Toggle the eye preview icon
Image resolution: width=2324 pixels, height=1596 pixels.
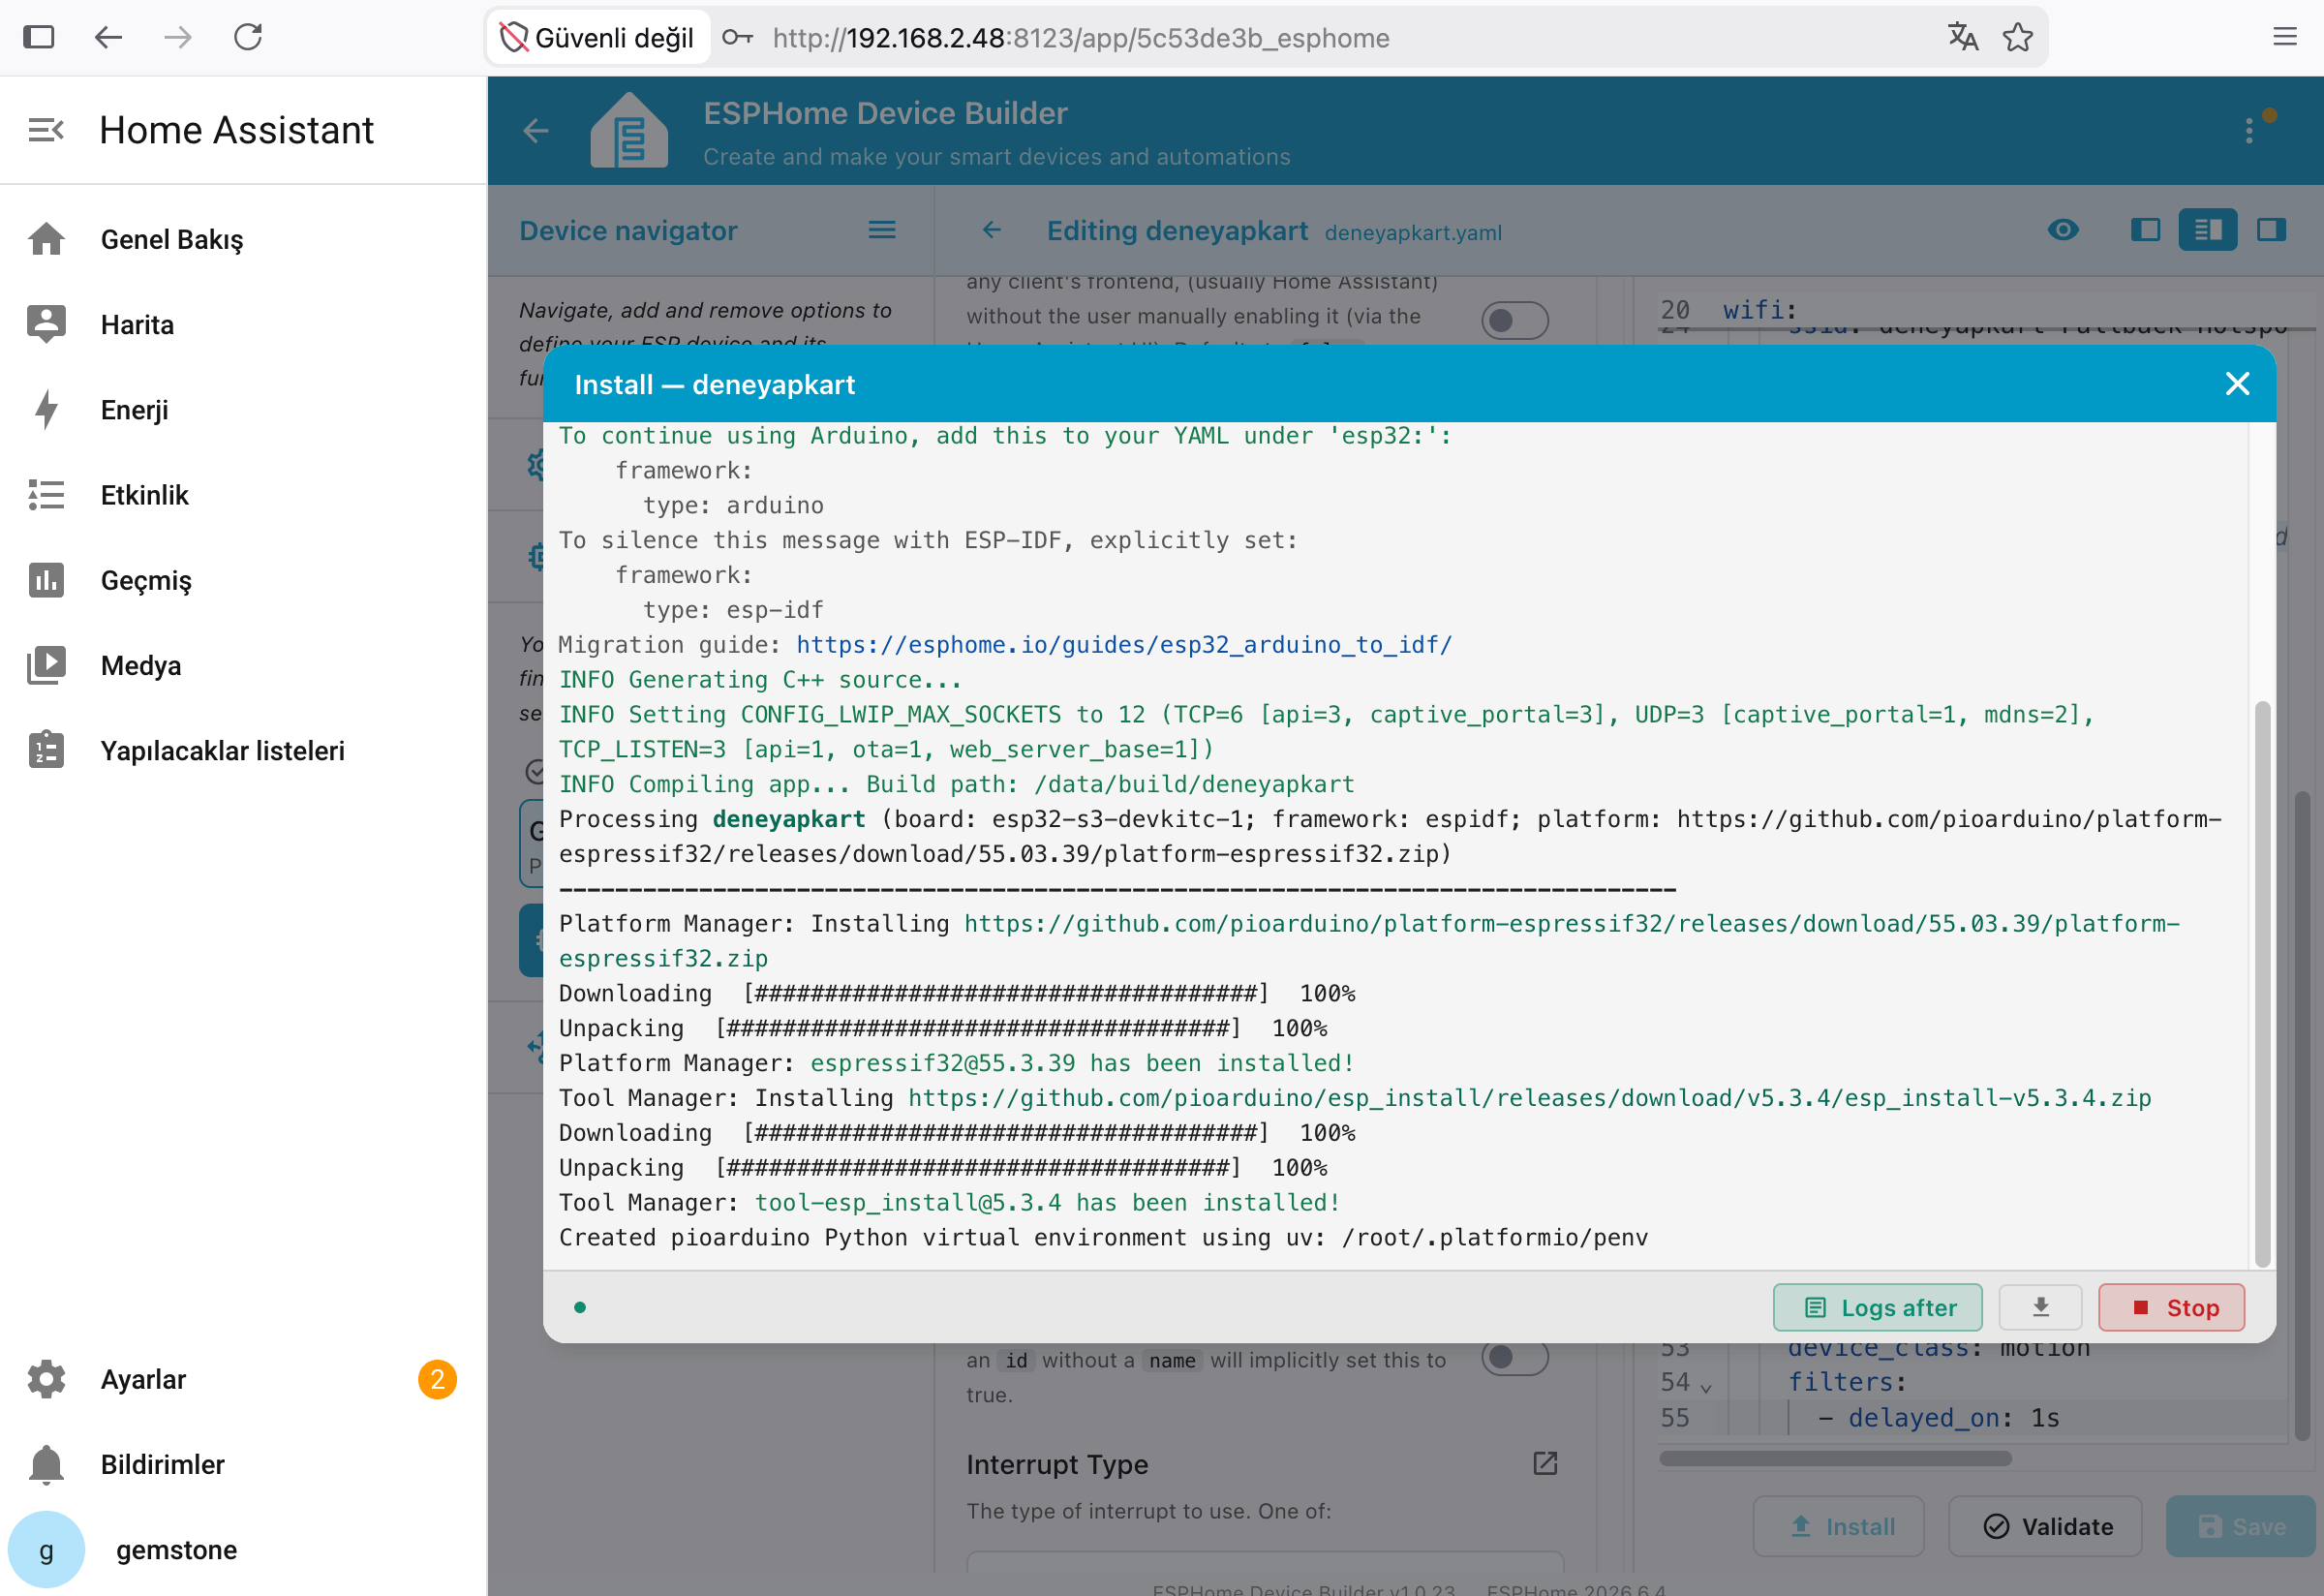pyautogui.click(x=2063, y=231)
